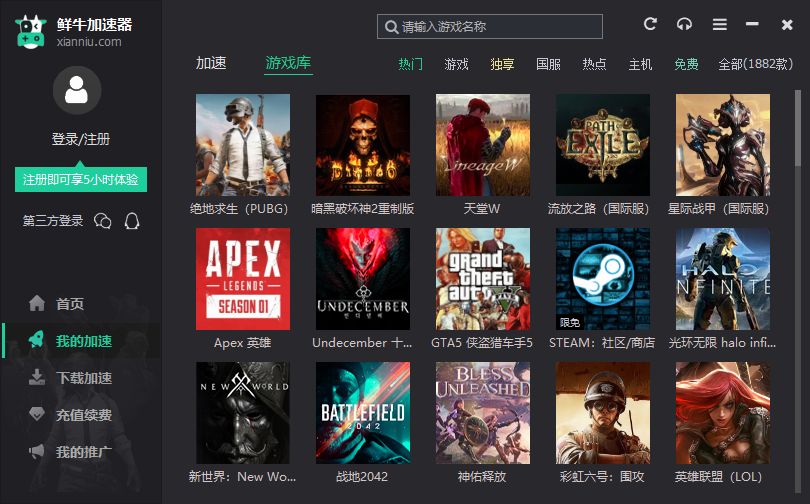Select the Halo Infinite game cover
The image size is (810, 504).
(x=723, y=279)
